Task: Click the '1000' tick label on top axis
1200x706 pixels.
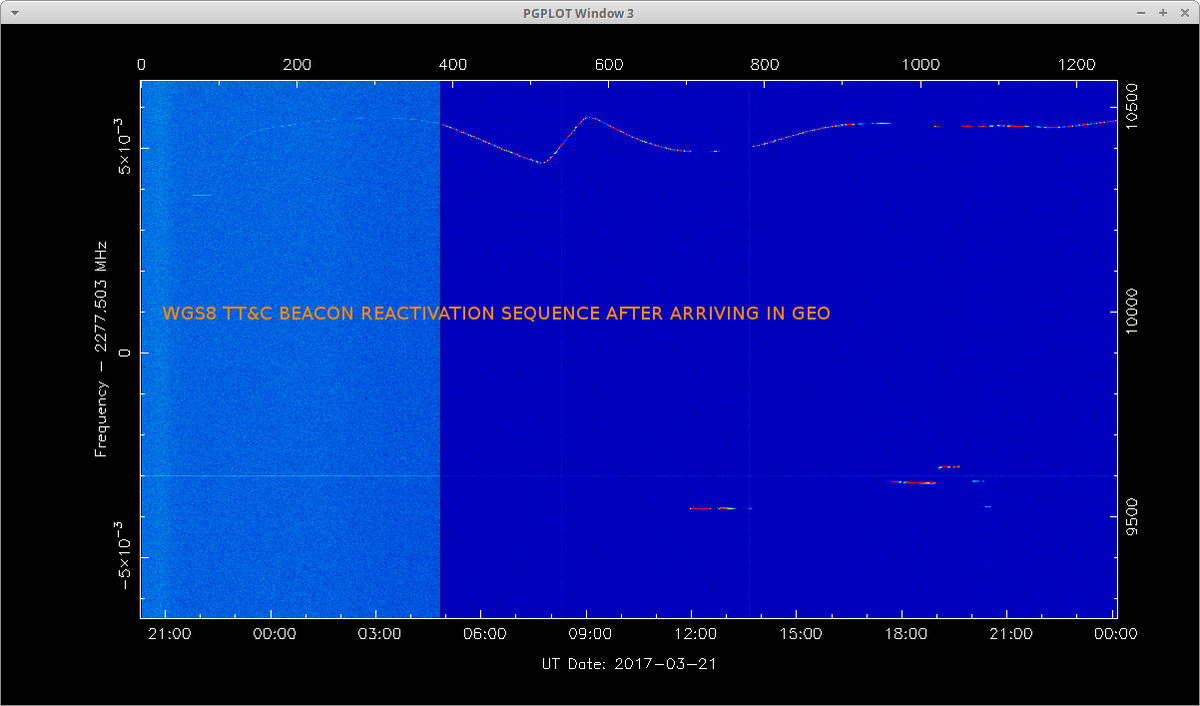Action: pos(920,64)
